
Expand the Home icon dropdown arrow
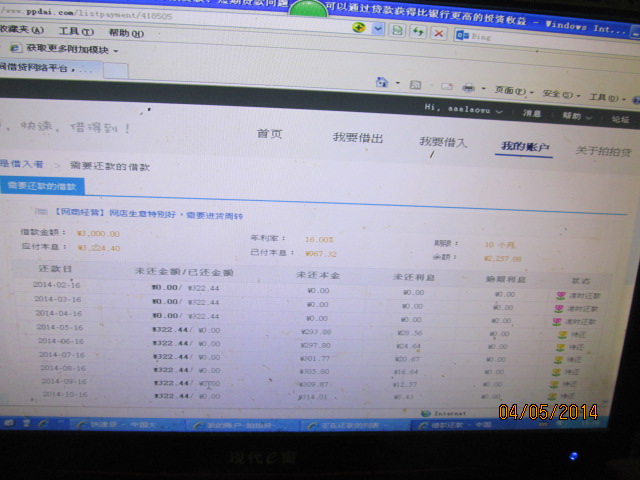tap(398, 83)
